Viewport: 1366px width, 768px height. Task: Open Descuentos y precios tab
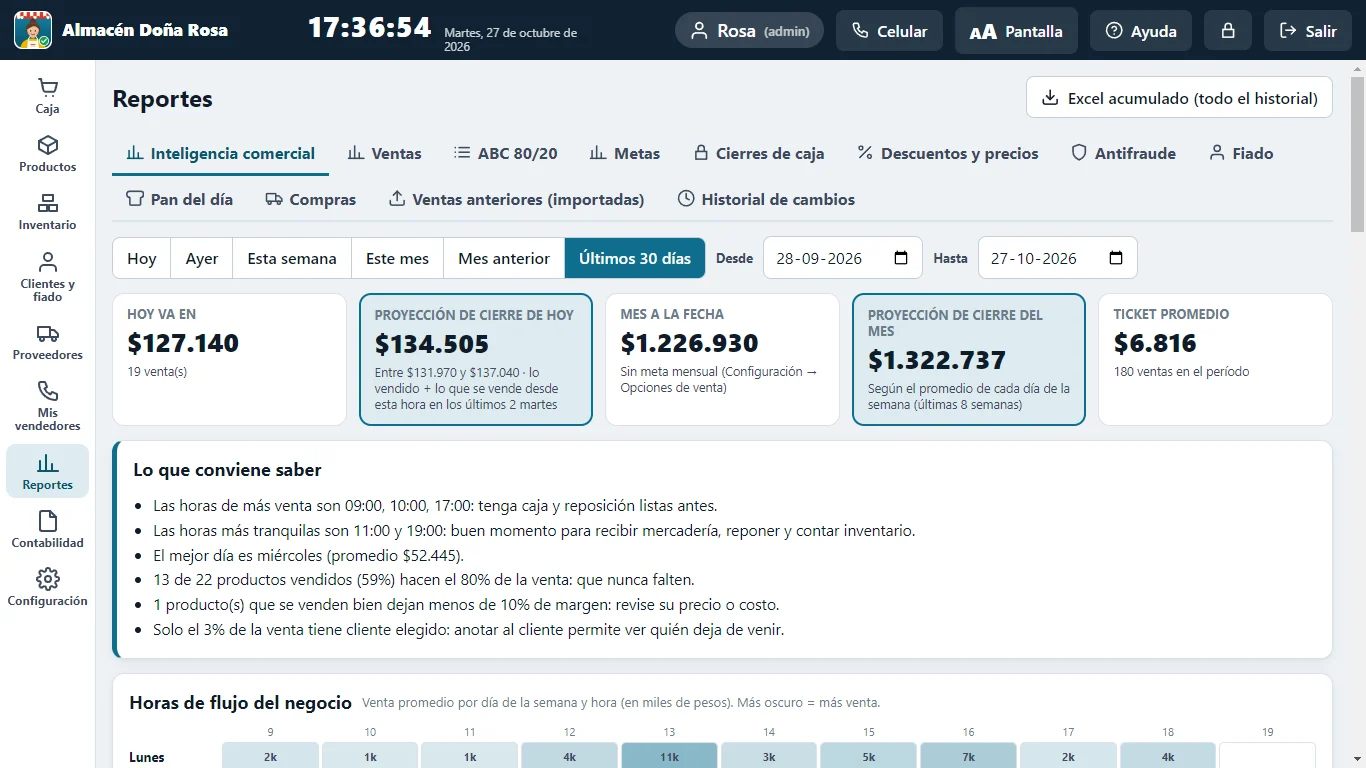(947, 154)
